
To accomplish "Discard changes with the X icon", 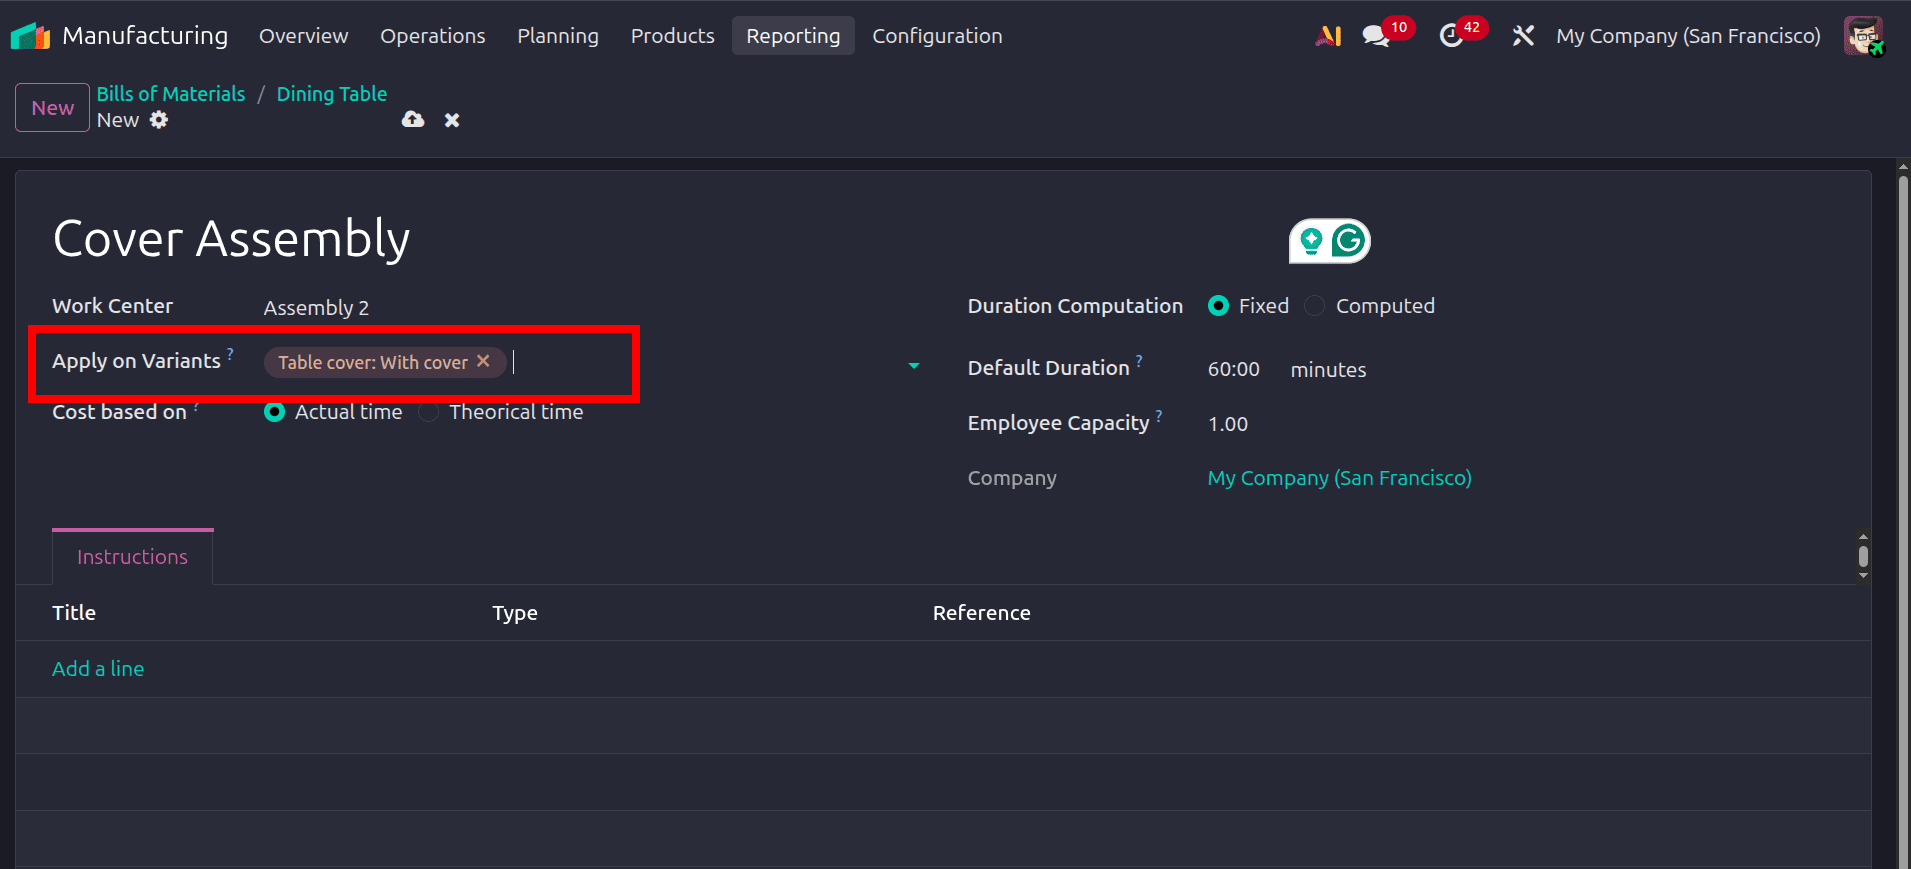I will click(x=452, y=120).
